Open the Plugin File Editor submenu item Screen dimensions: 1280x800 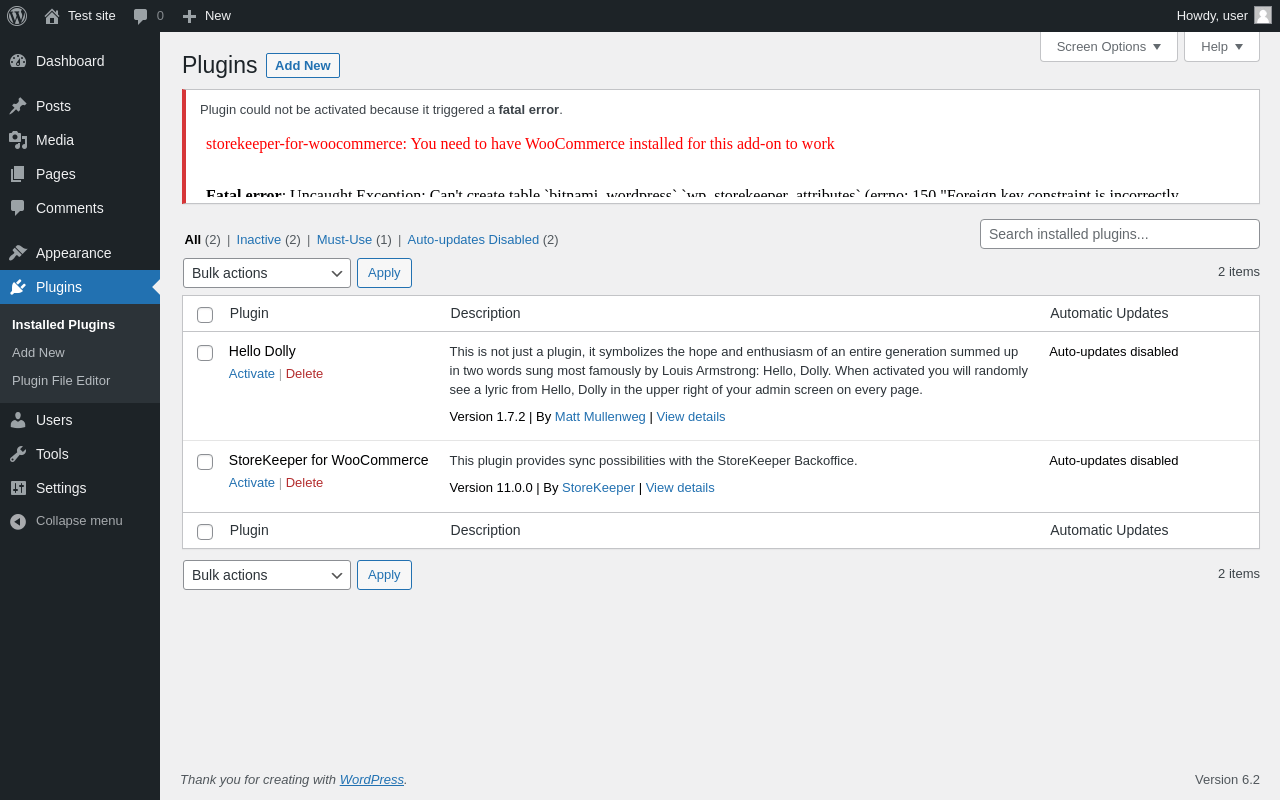(x=61, y=381)
